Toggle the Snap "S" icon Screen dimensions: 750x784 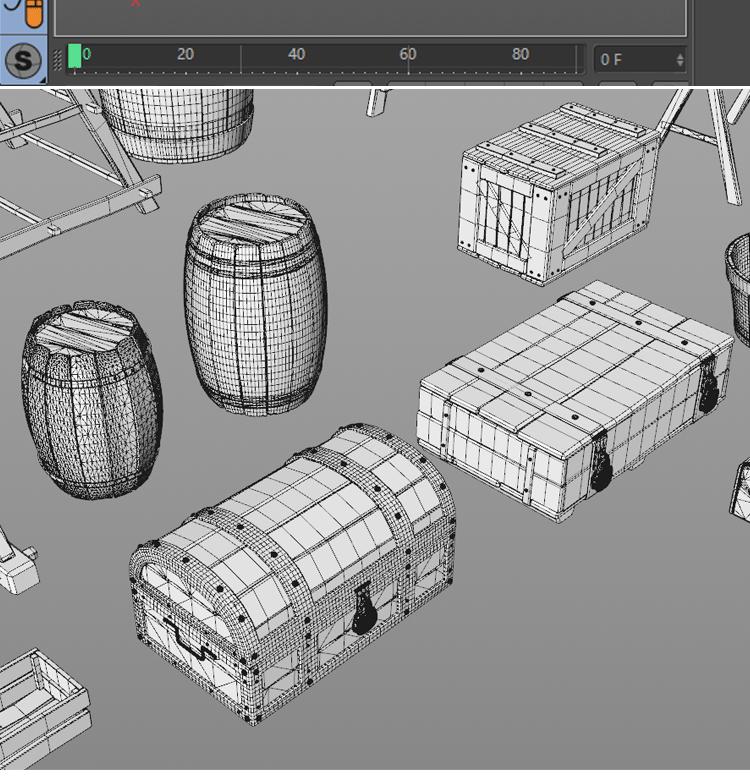tap(23, 59)
